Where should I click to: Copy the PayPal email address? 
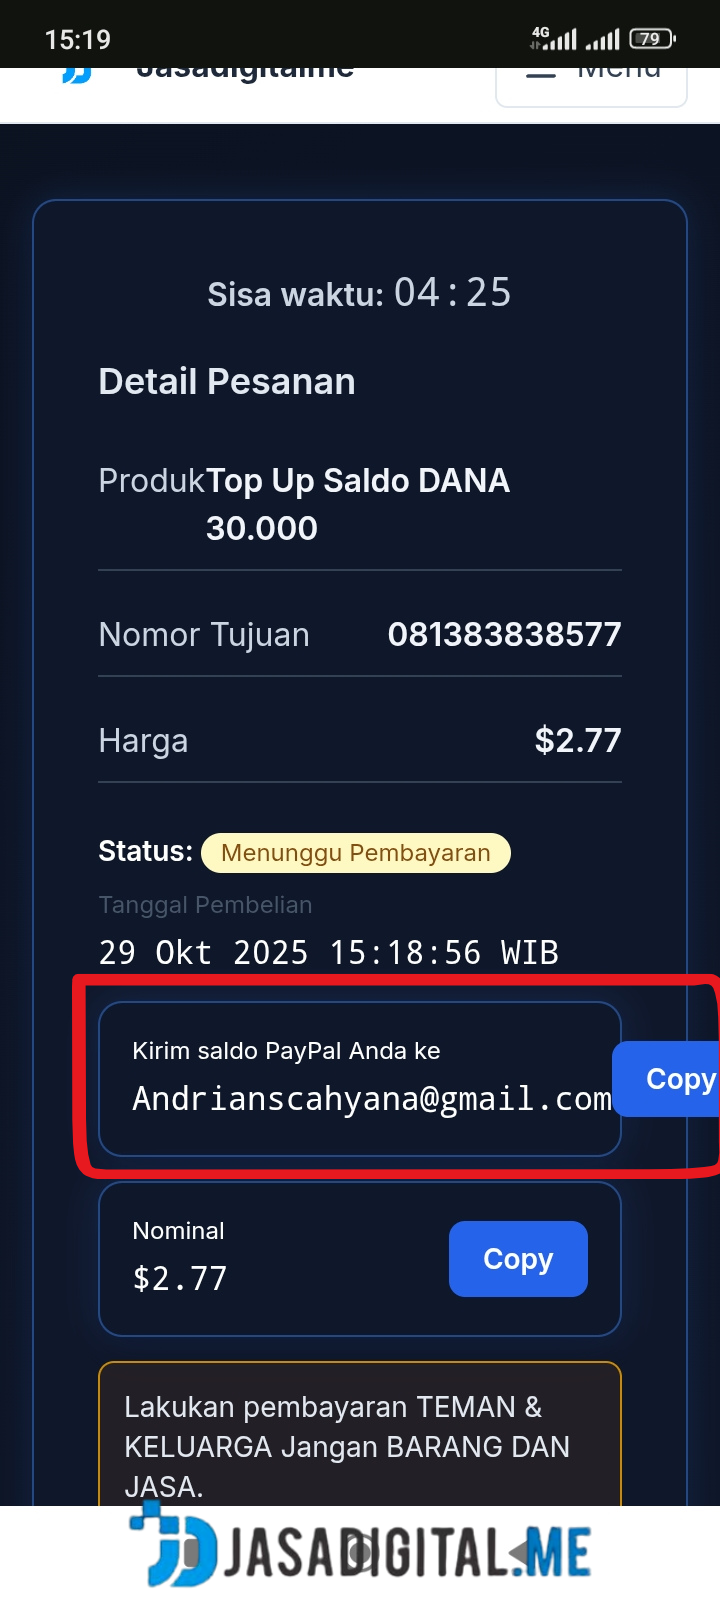click(667, 1079)
